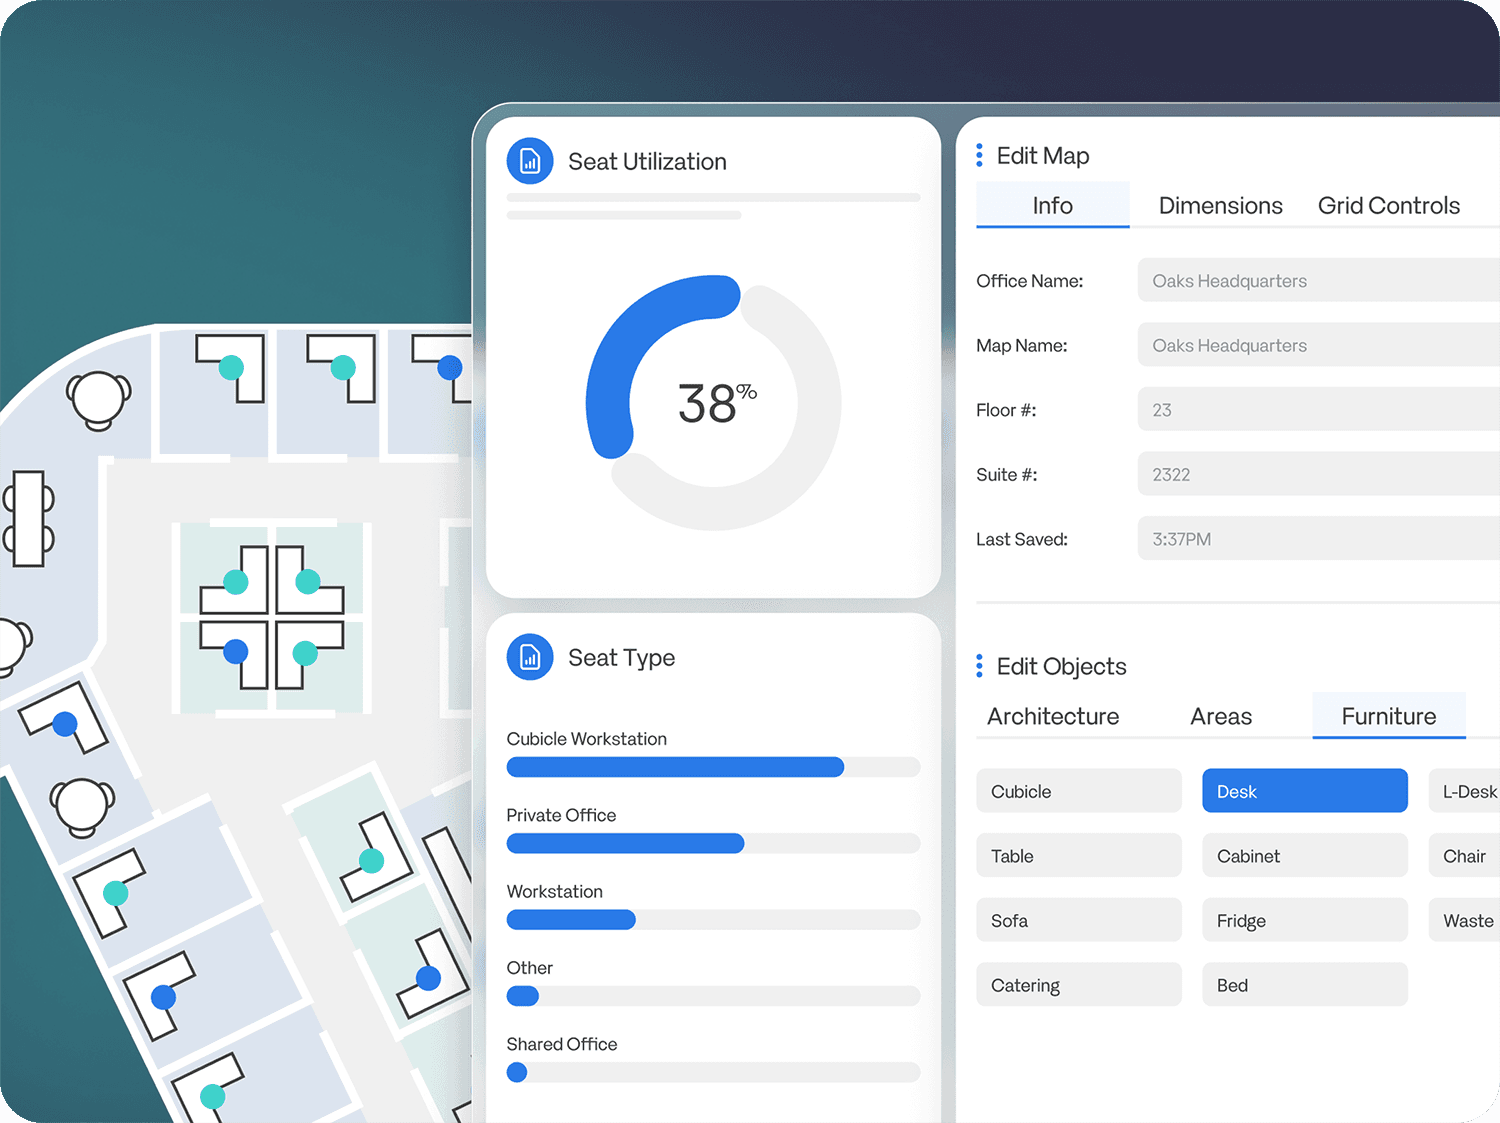Image resolution: width=1500 pixels, height=1123 pixels.
Task: Pick the Chair furniture button
Action: click(1465, 856)
